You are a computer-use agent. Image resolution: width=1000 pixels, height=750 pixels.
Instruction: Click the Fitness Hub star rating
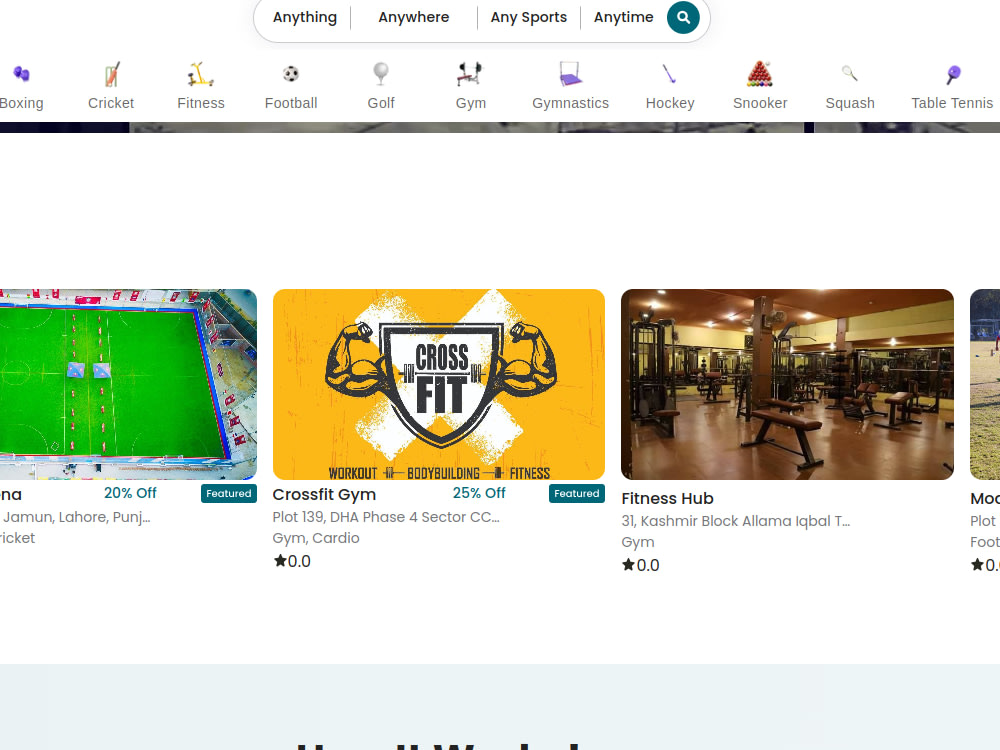641,565
